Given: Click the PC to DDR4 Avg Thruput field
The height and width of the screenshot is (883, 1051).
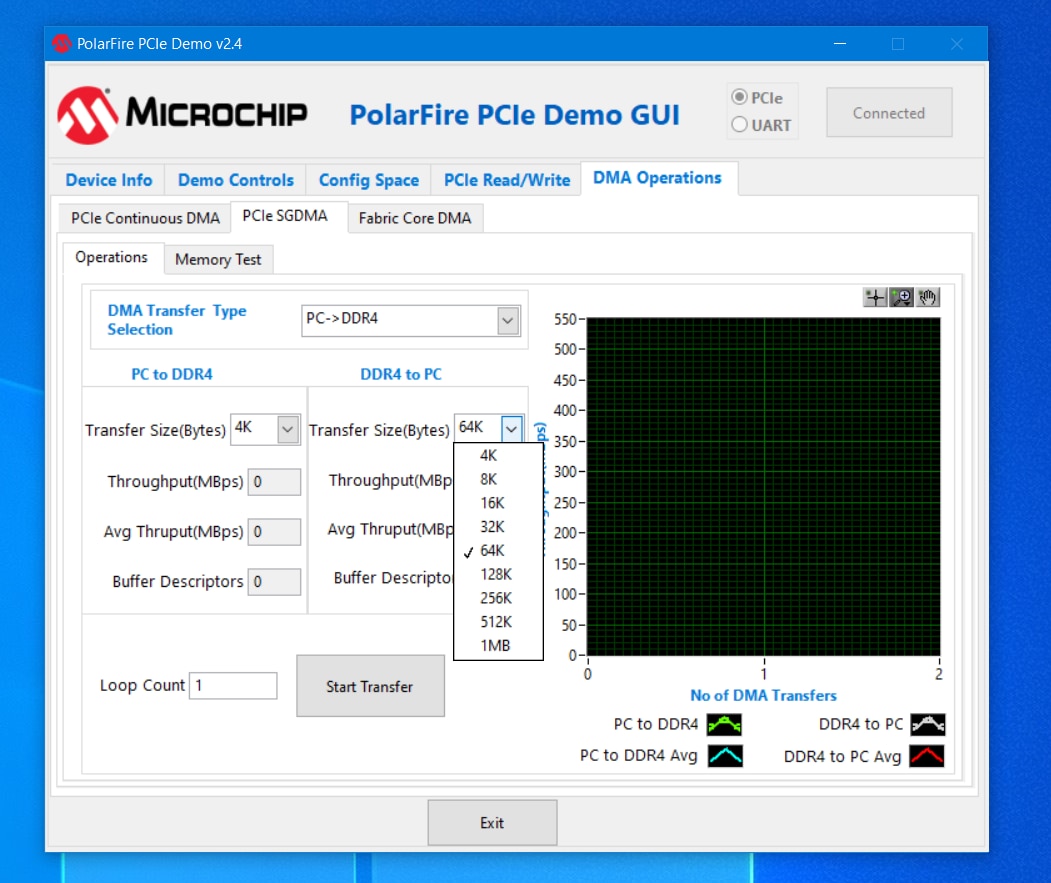Looking at the screenshot, I should (x=274, y=532).
